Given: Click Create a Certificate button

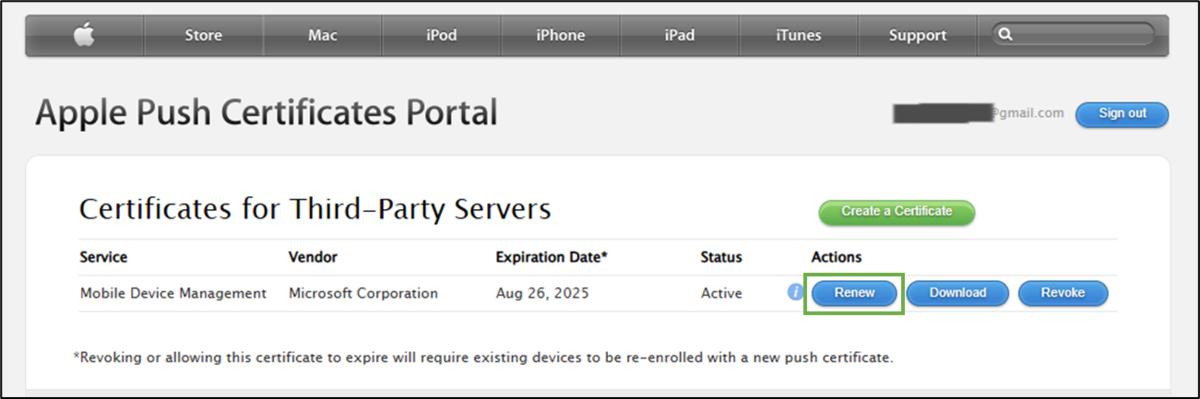Looking at the screenshot, I should (897, 212).
